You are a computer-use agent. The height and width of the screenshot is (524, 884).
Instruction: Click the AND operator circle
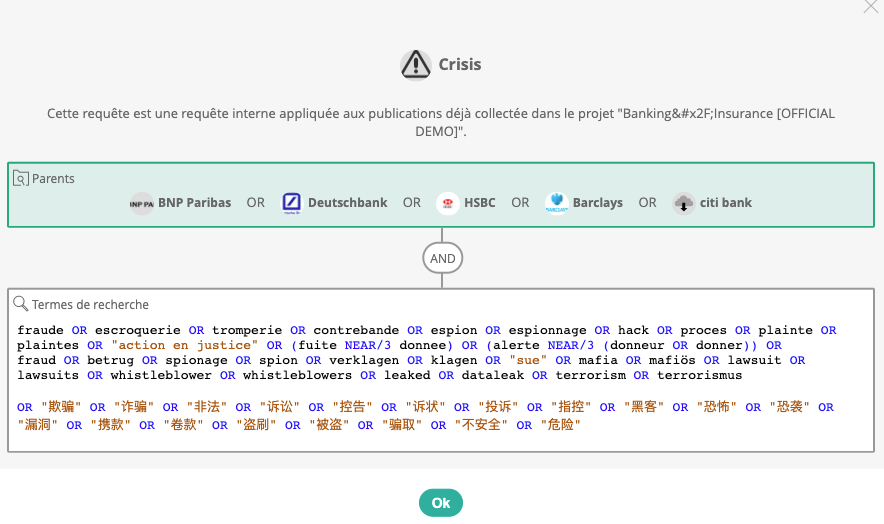[443, 258]
